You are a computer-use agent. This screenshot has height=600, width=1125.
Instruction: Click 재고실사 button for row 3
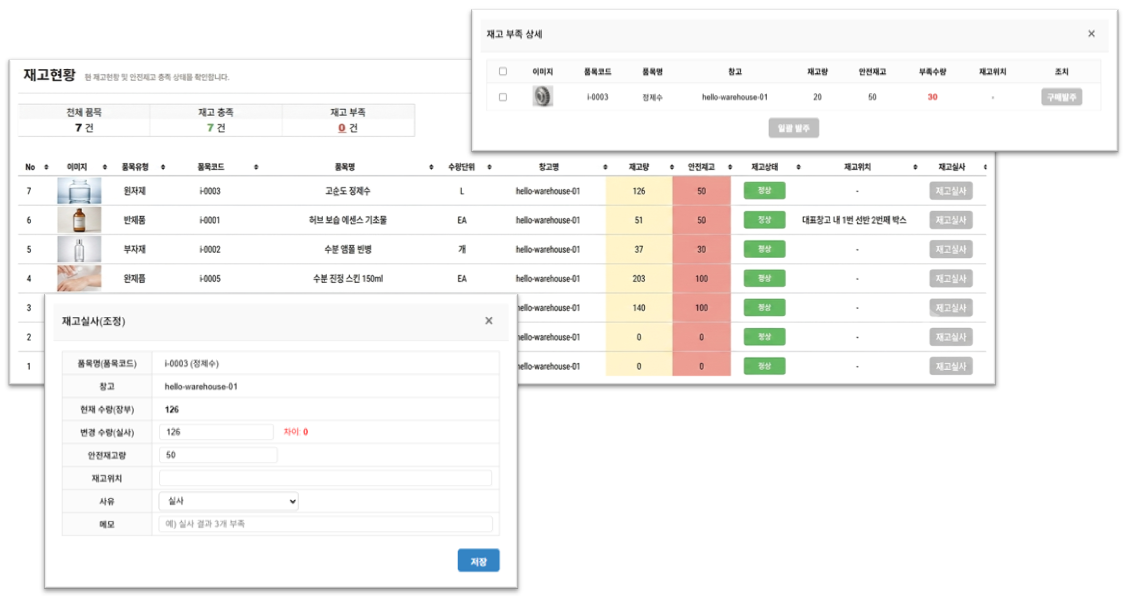pyautogui.click(x=951, y=308)
